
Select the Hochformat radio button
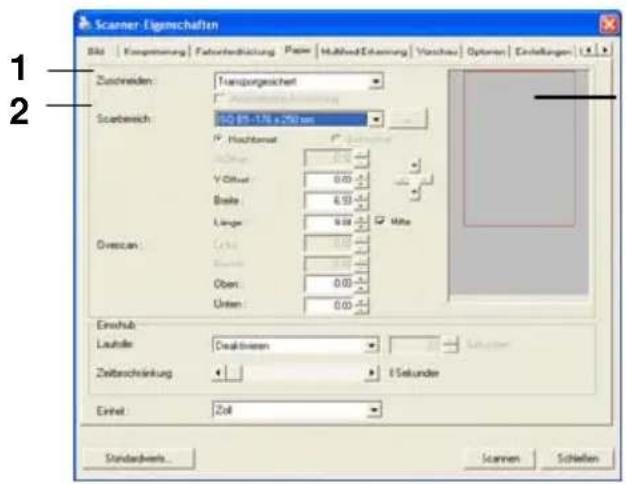219,139
